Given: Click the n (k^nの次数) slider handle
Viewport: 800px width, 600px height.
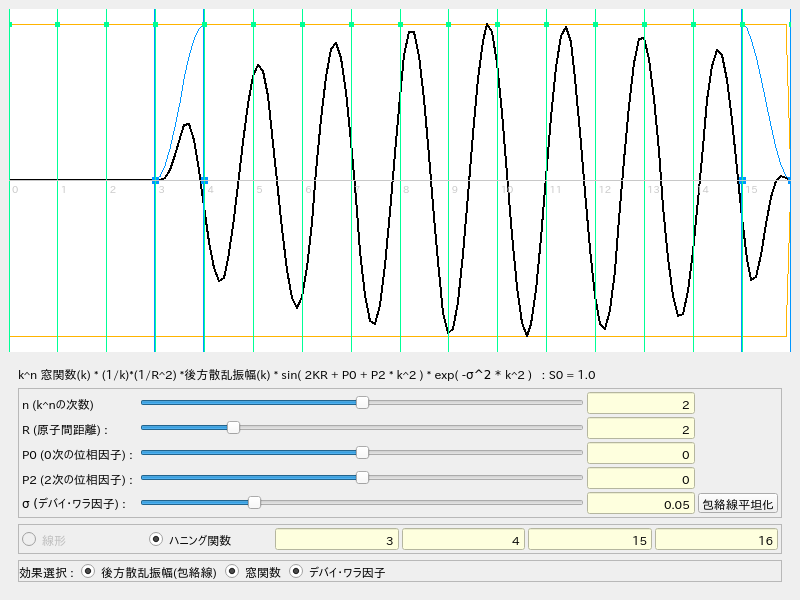Looking at the screenshot, I should pyautogui.click(x=362, y=403).
